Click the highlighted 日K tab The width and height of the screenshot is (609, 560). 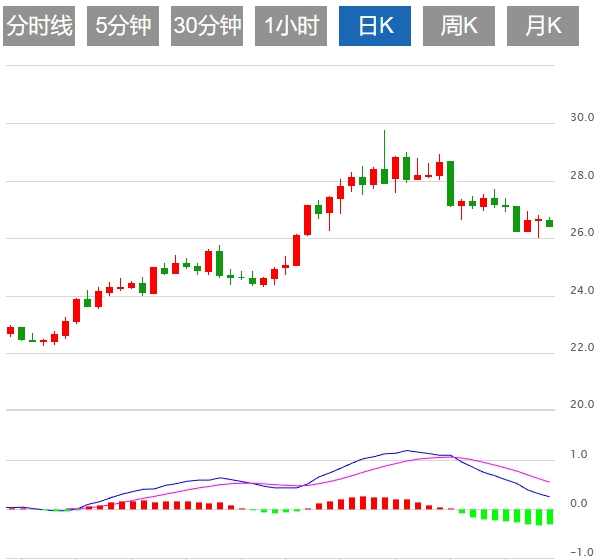coord(375,27)
